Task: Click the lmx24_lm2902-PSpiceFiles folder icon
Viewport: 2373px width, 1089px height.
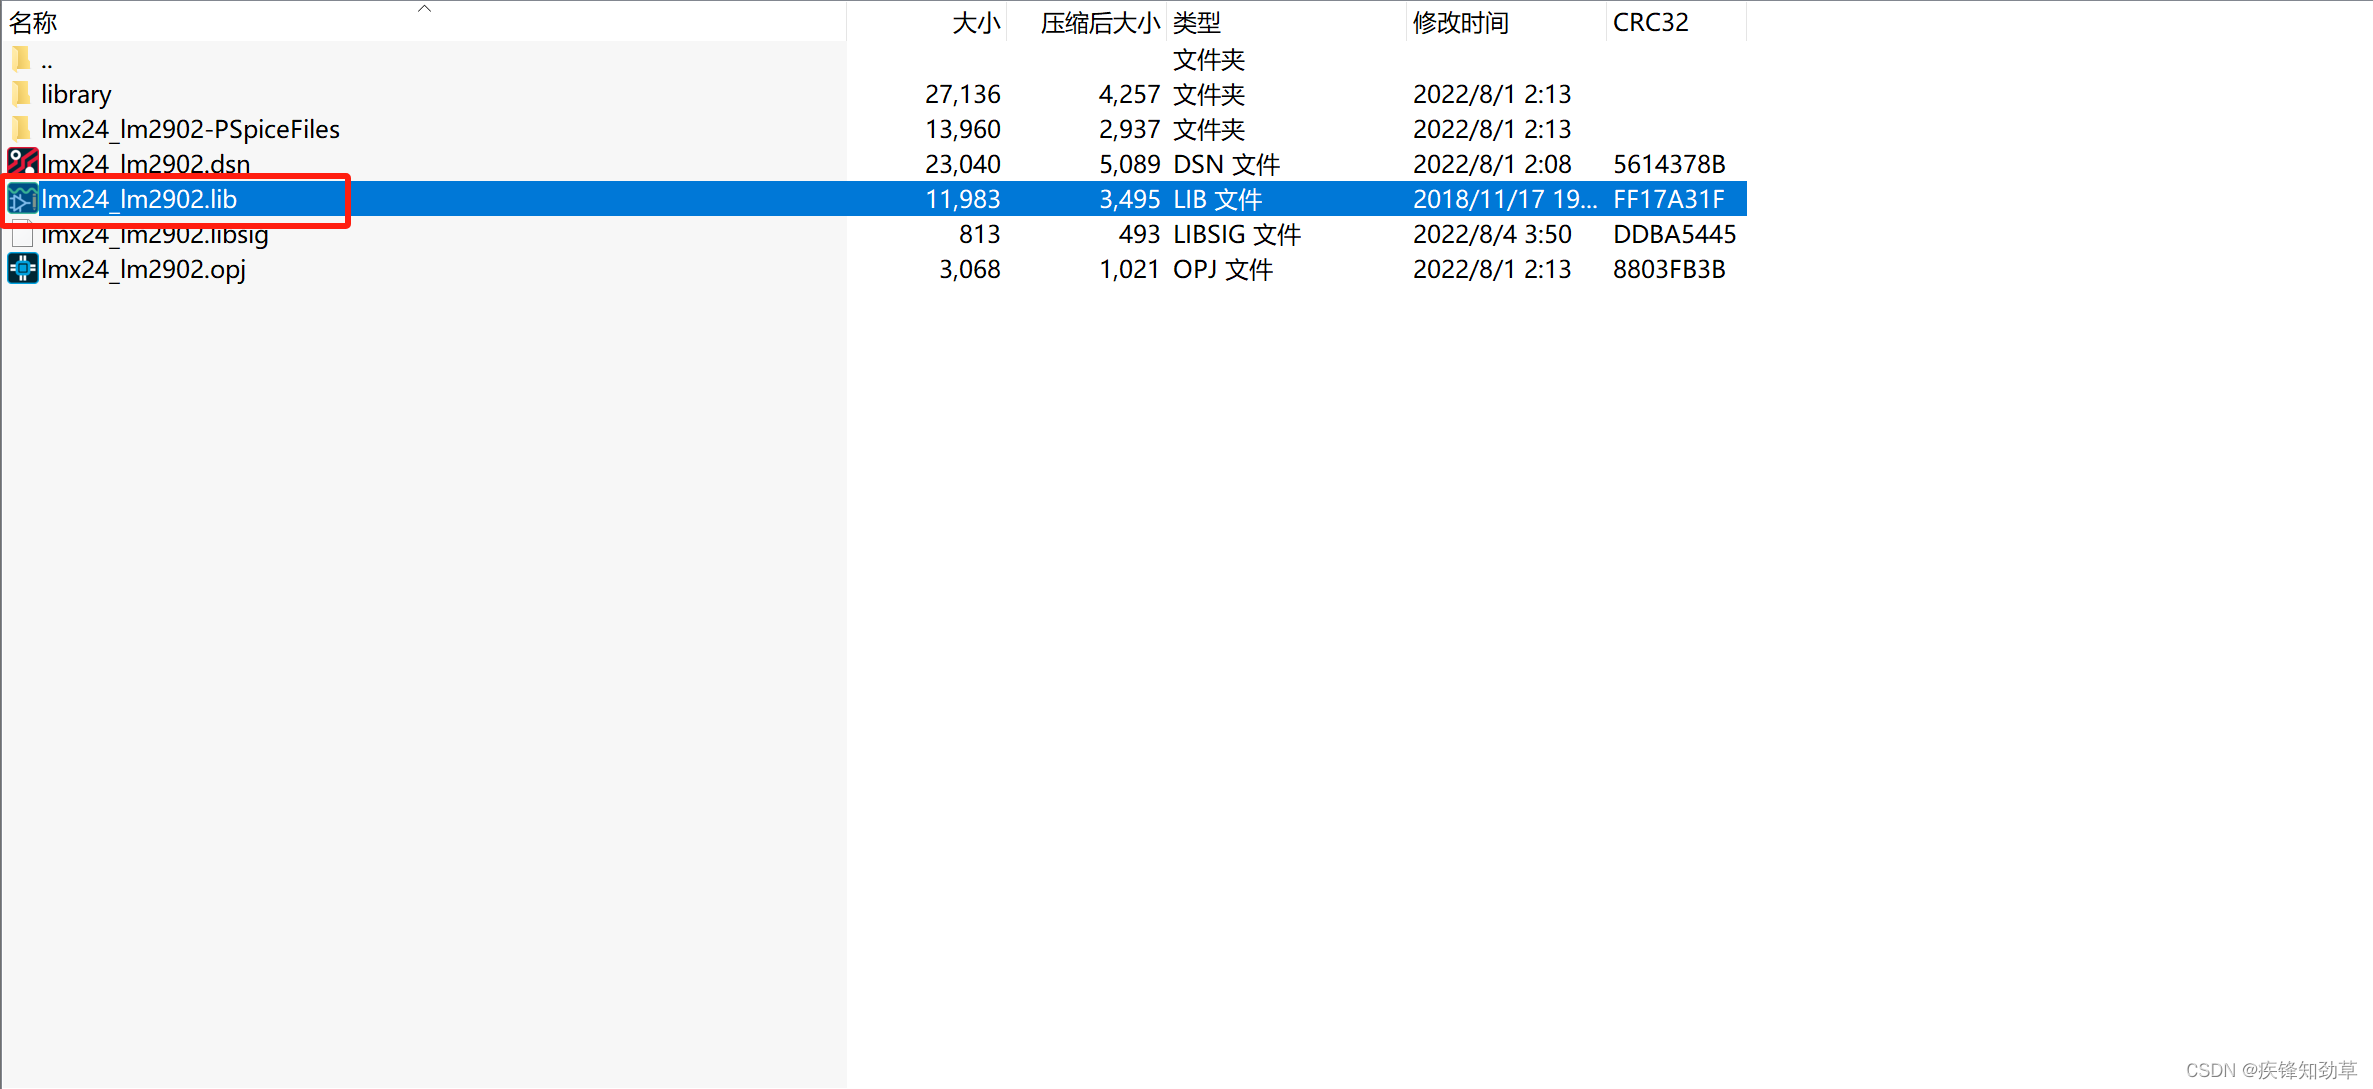Action: tap(21, 129)
